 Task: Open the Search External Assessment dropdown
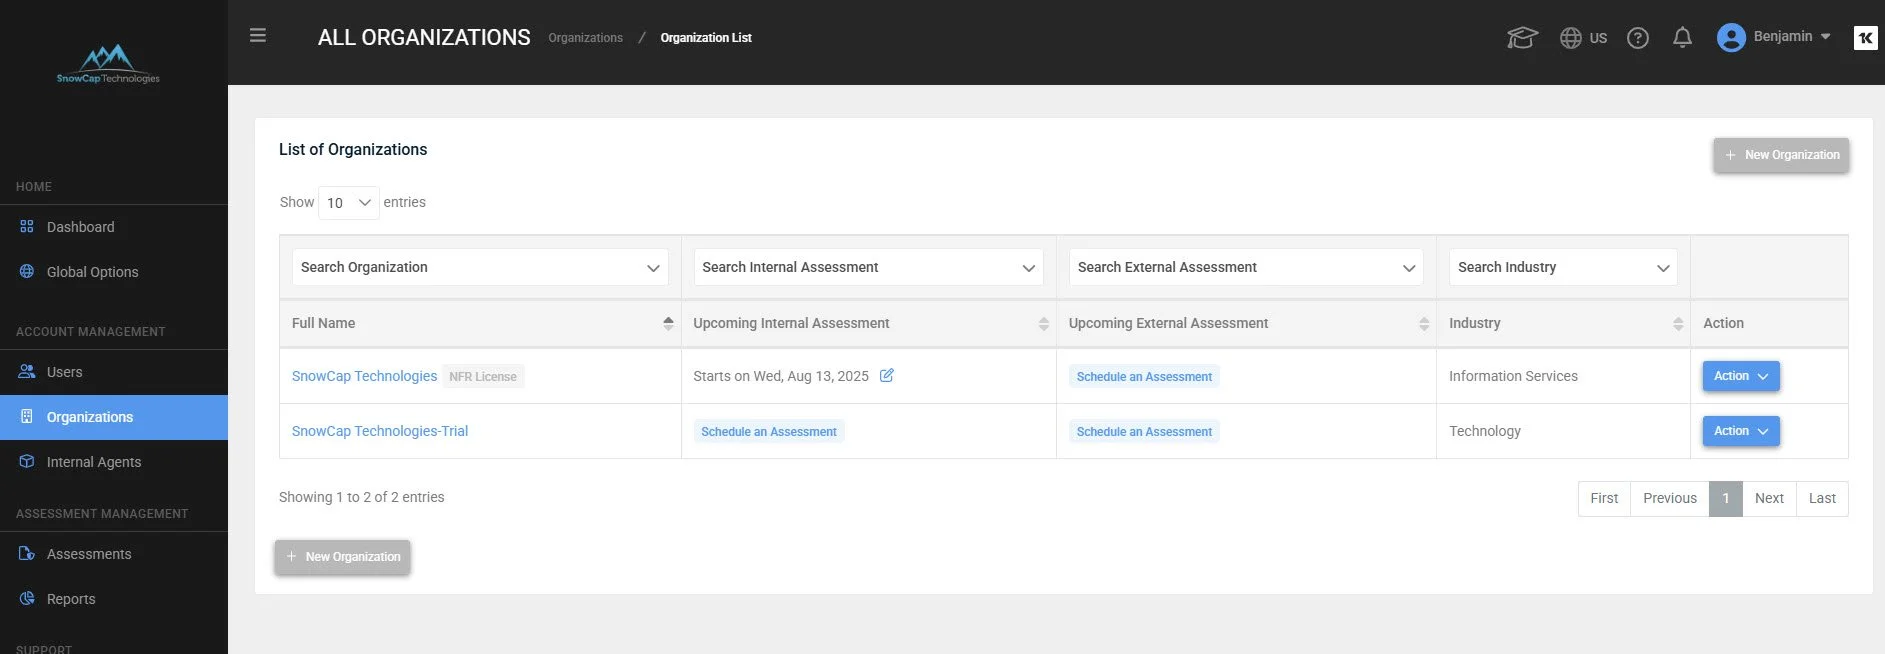point(1246,267)
